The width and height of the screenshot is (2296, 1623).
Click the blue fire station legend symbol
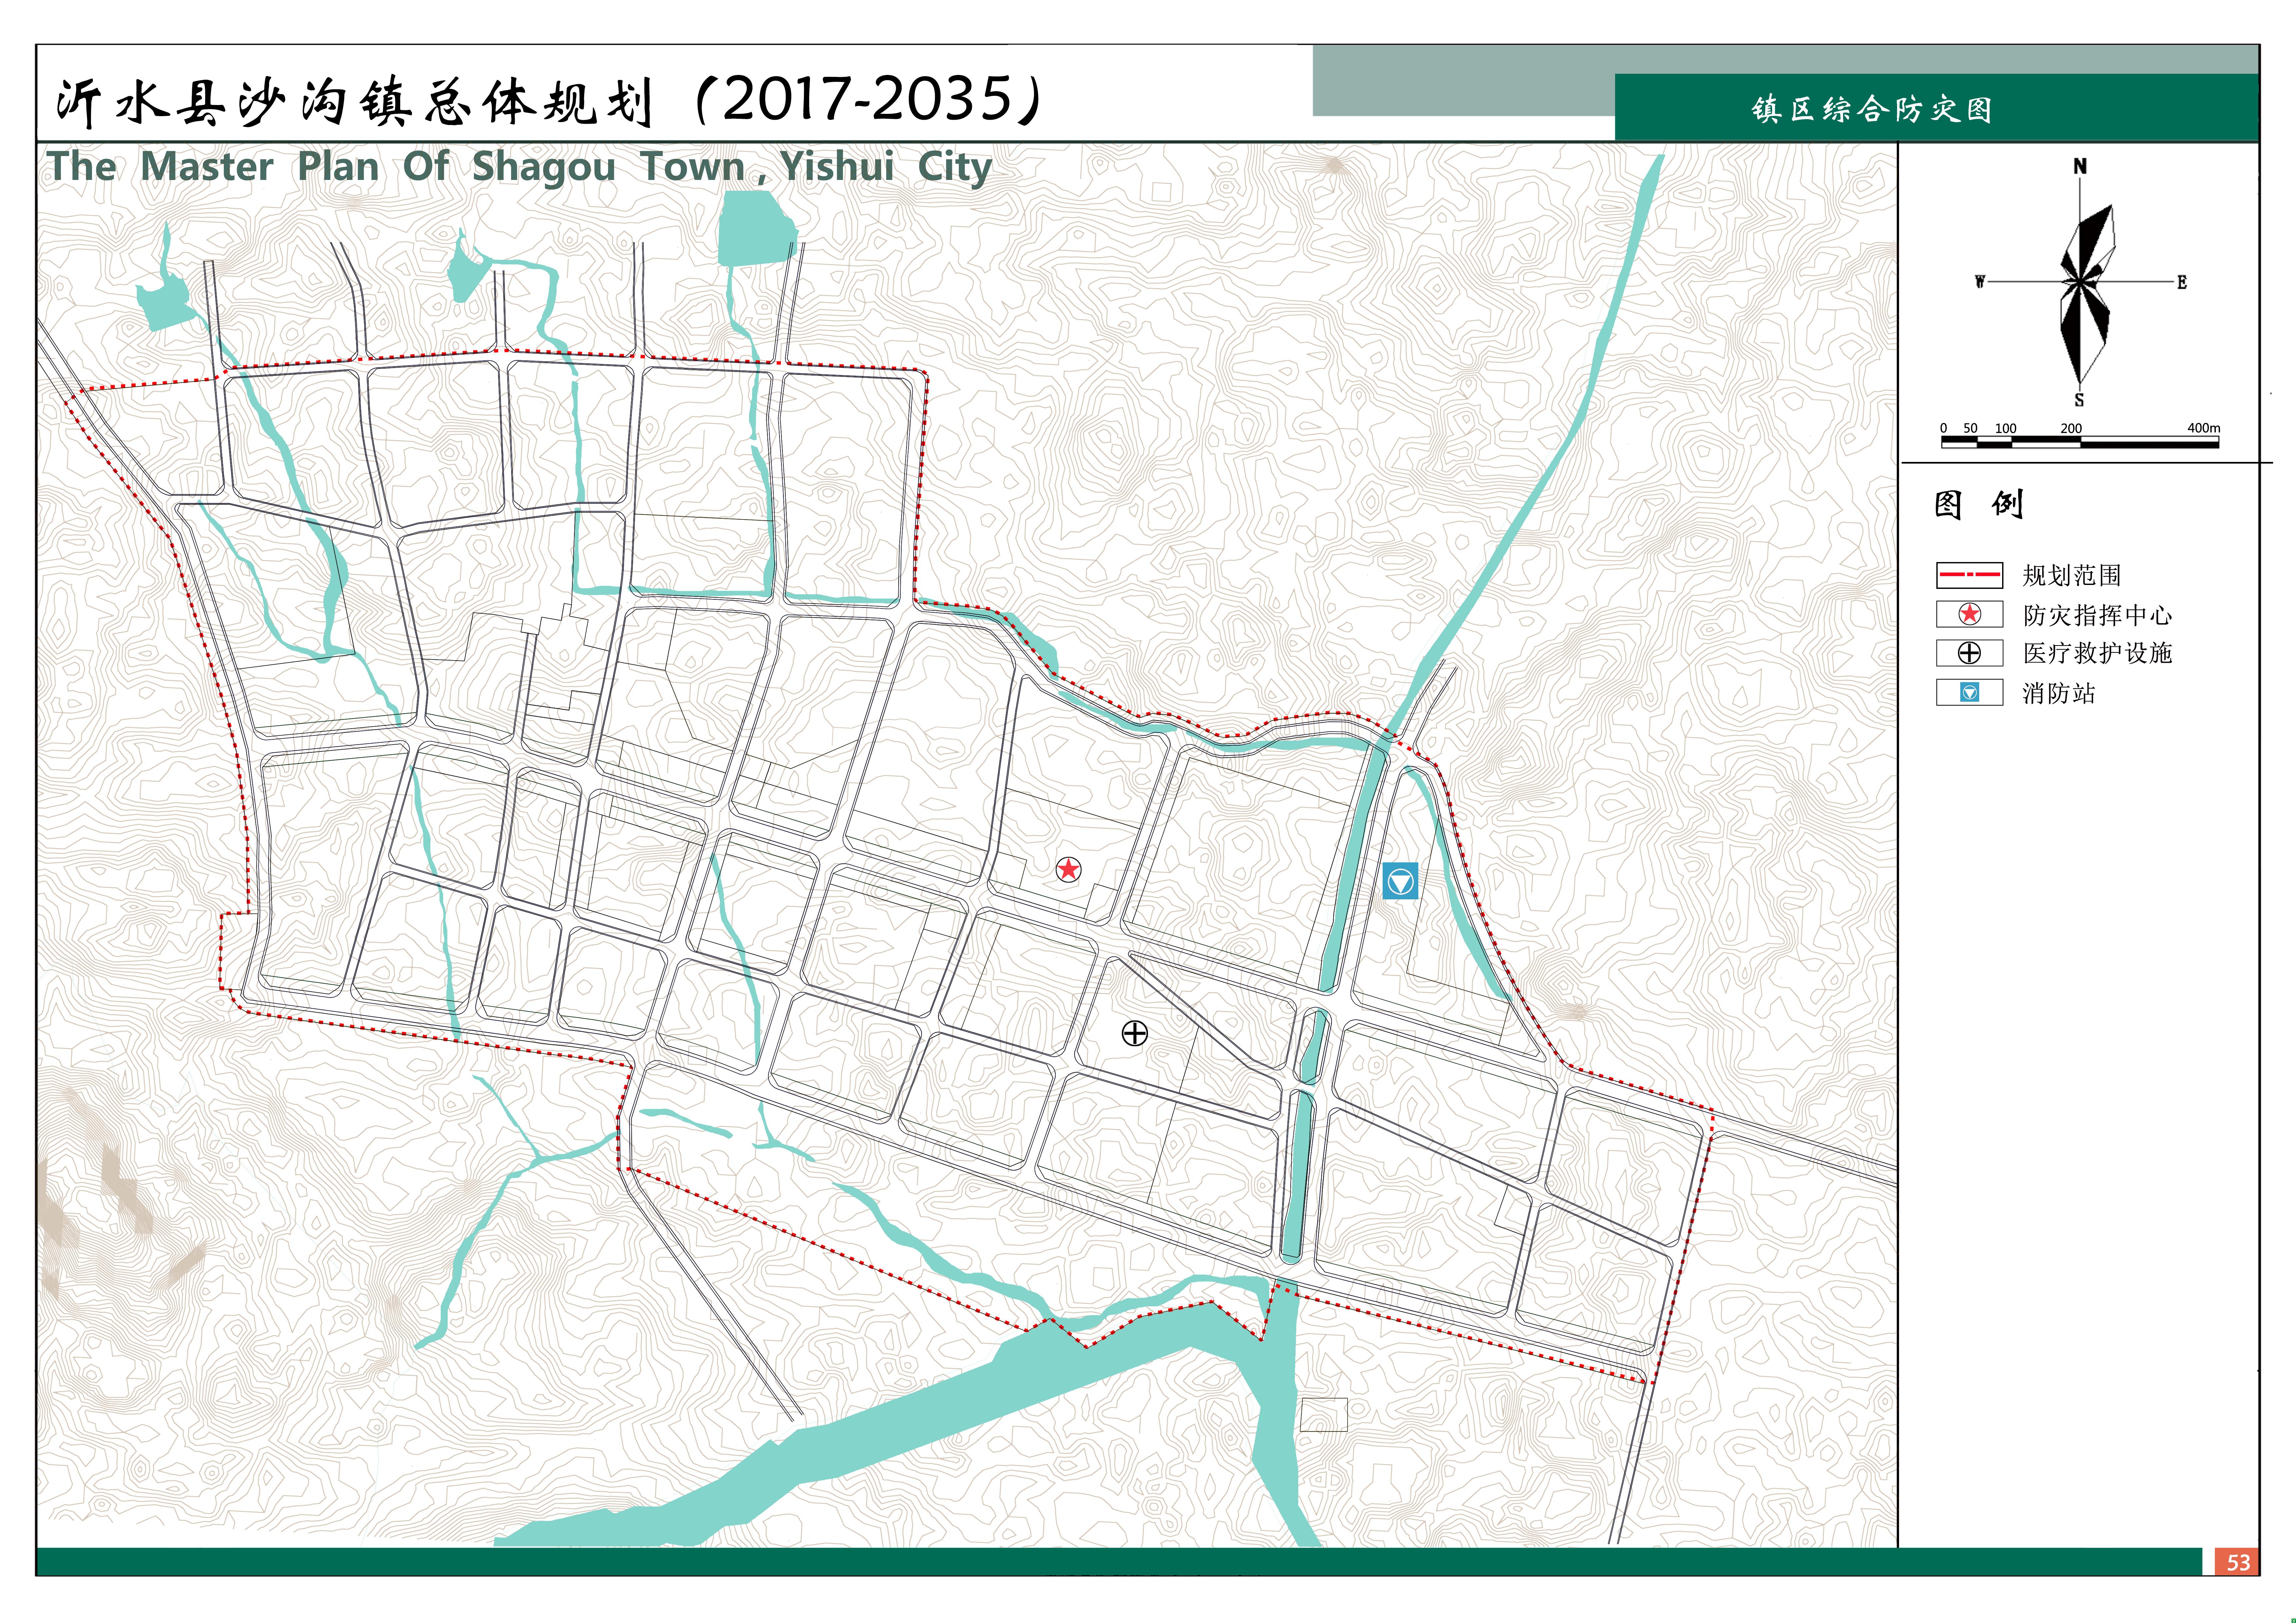(x=1969, y=692)
